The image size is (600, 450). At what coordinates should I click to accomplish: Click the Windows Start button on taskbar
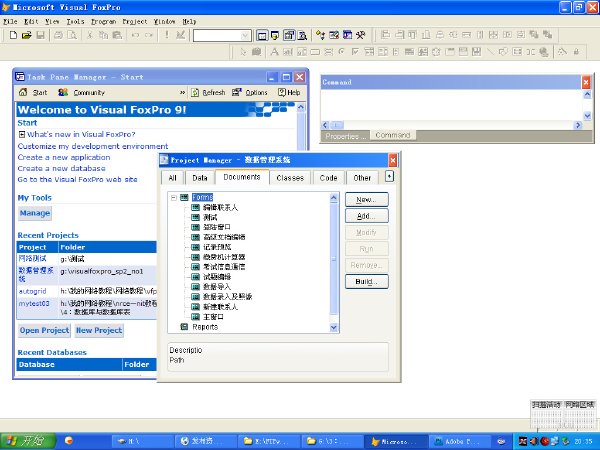pyautogui.click(x=28, y=441)
